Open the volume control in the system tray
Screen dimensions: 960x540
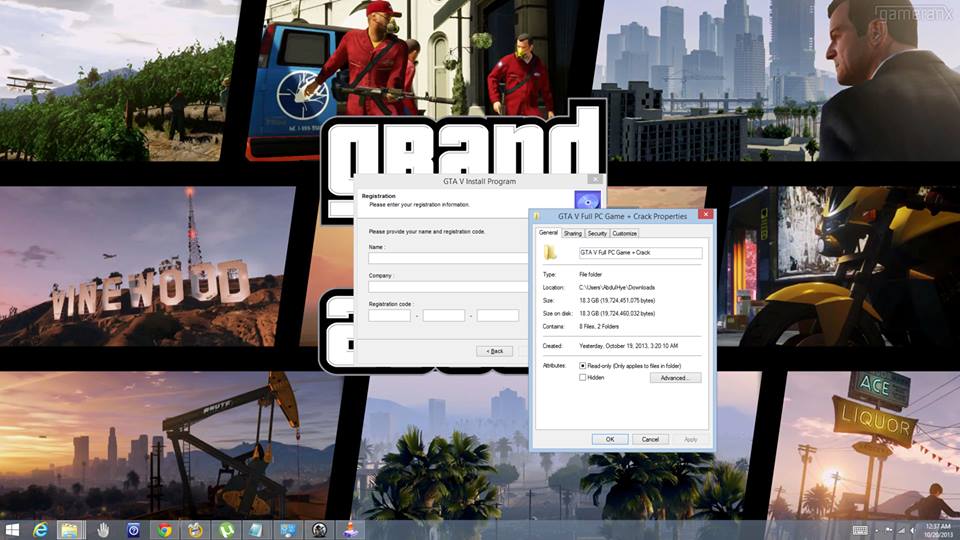(911, 529)
